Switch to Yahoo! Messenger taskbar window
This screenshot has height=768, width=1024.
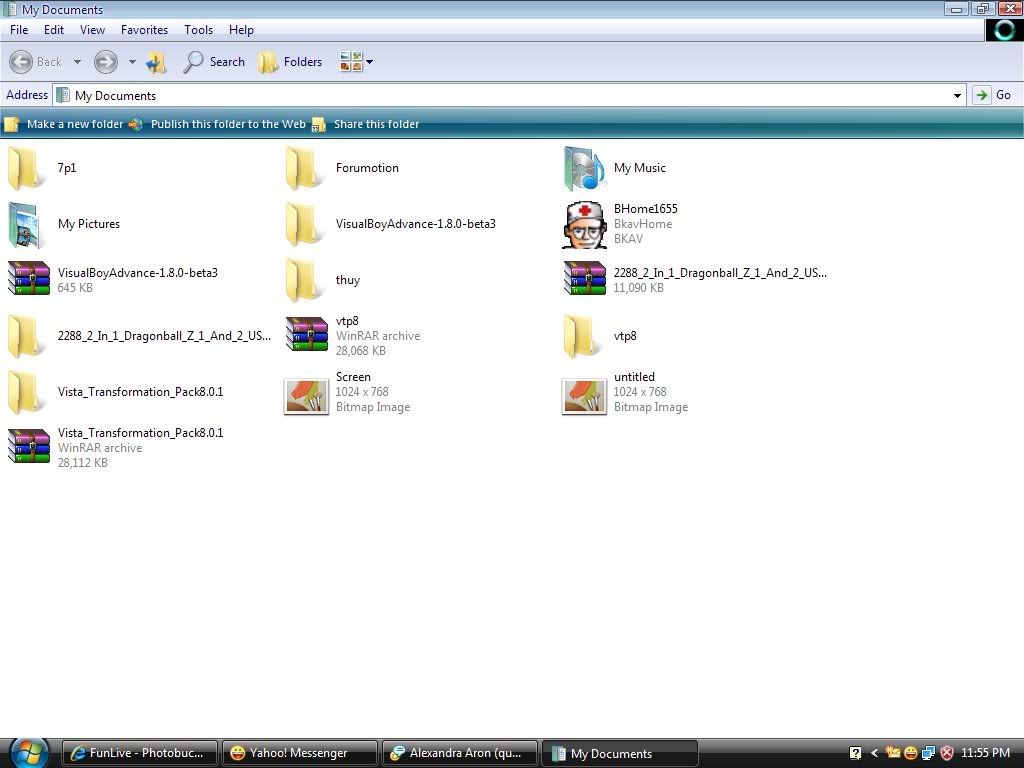[x=300, y=753]
